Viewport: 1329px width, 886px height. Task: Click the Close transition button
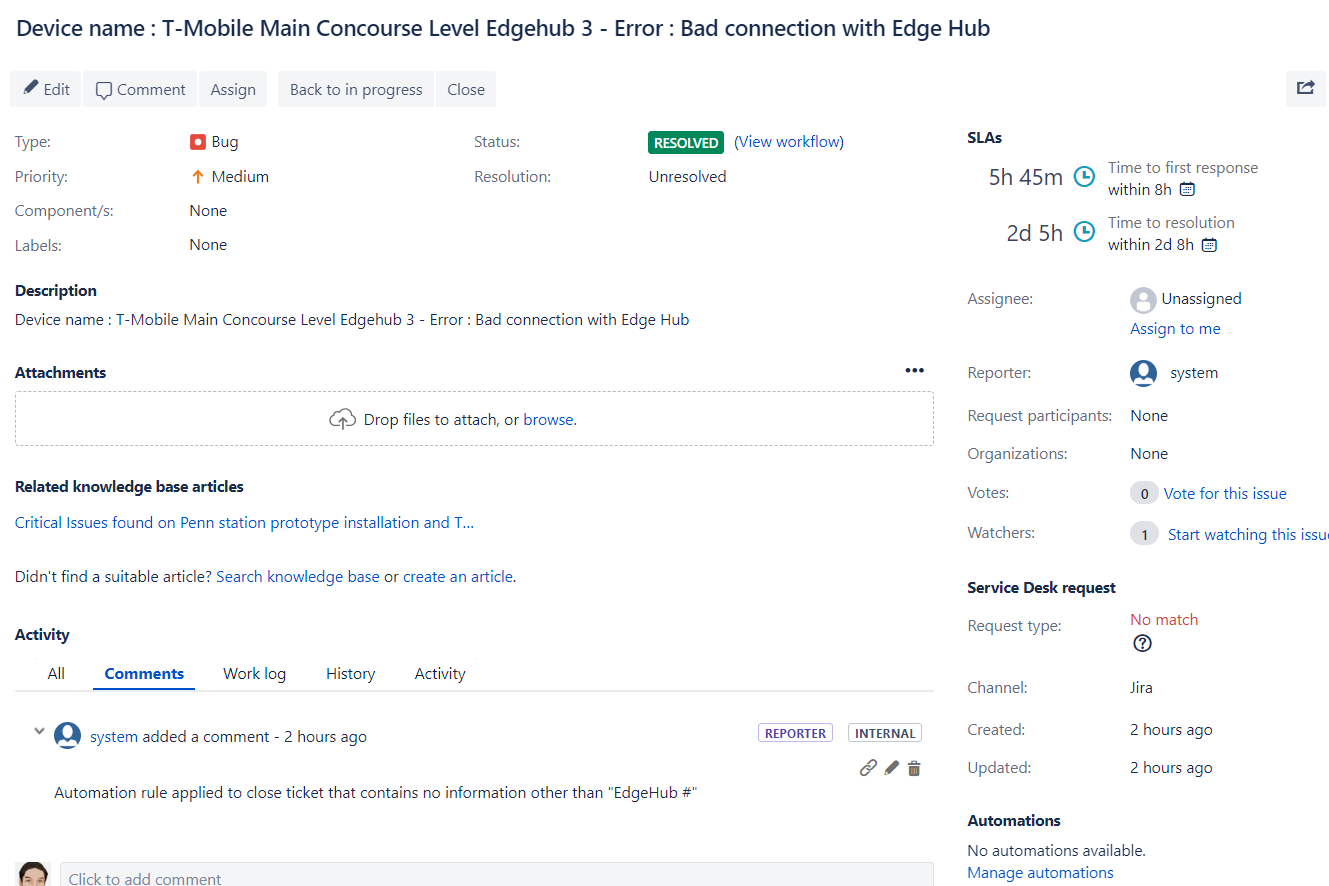click(466, 89)
